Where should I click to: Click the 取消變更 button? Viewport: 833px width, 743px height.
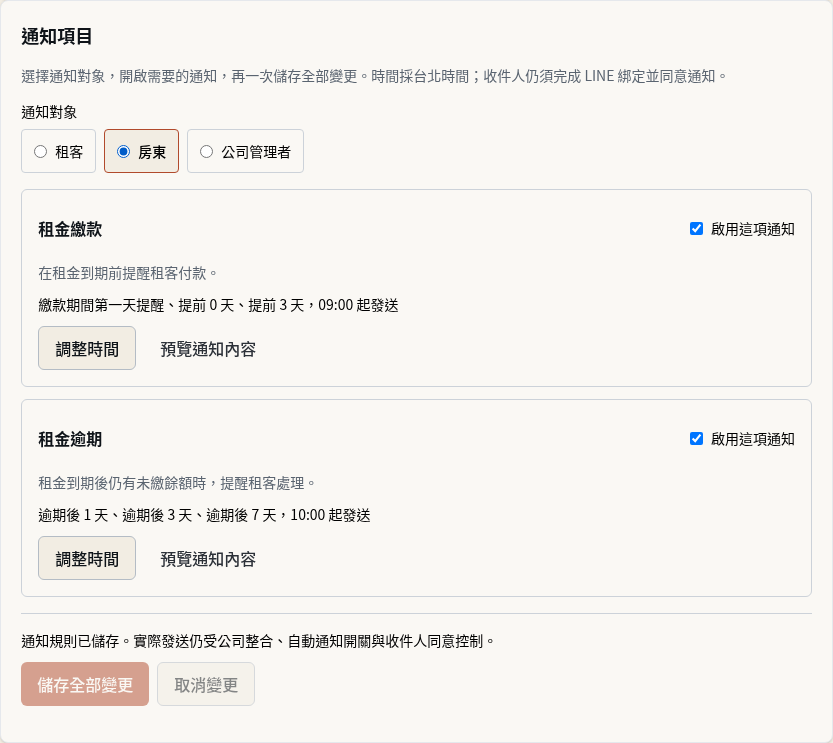click(x=206, y=684)
